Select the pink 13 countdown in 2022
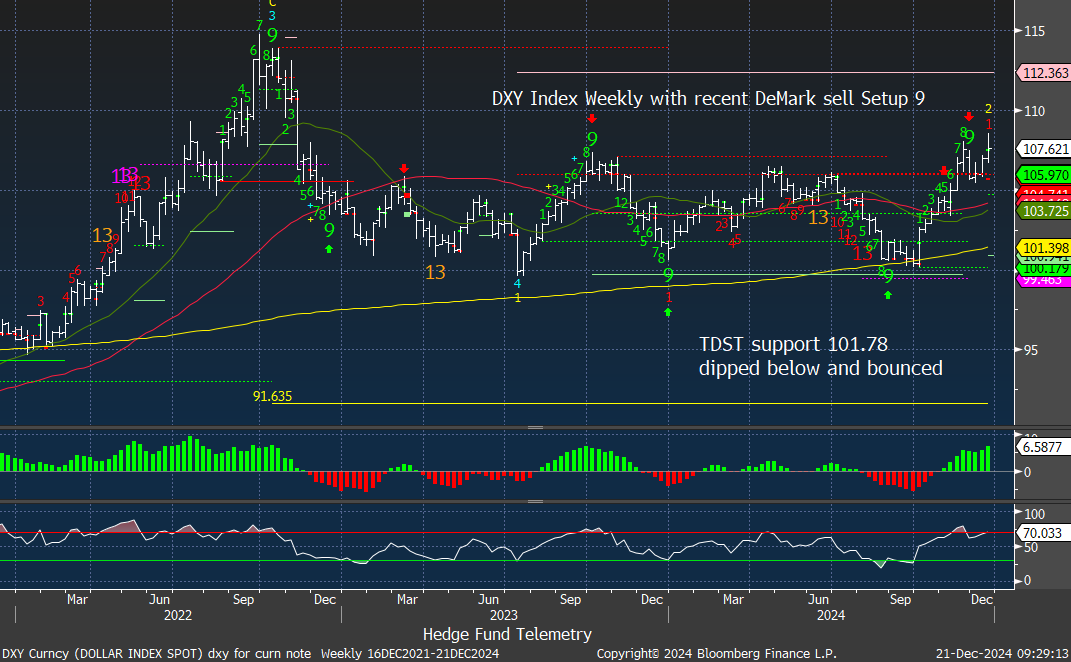 pos(125,176)
